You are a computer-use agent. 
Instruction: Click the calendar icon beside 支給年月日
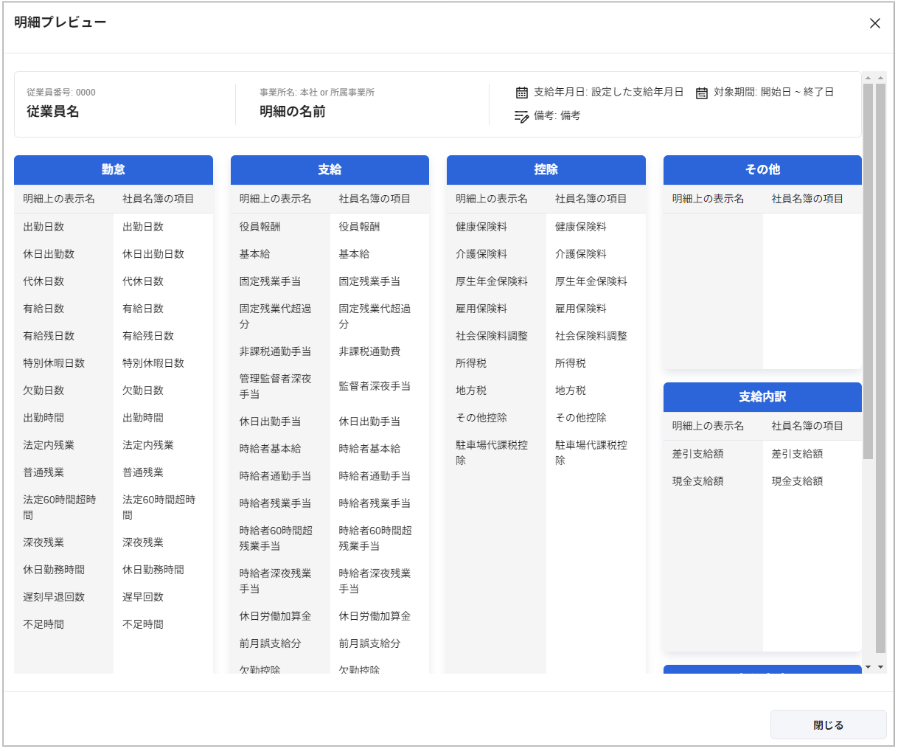(x=521, y=92)
